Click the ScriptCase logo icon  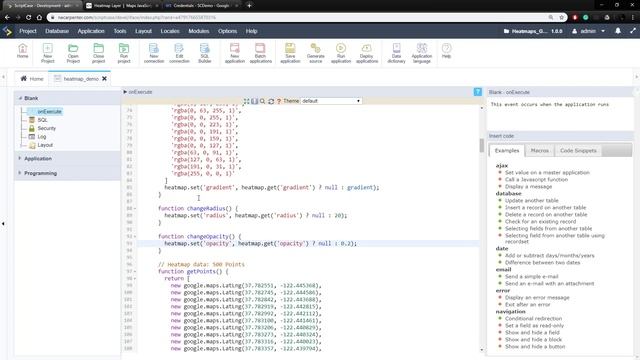point(7,31)
